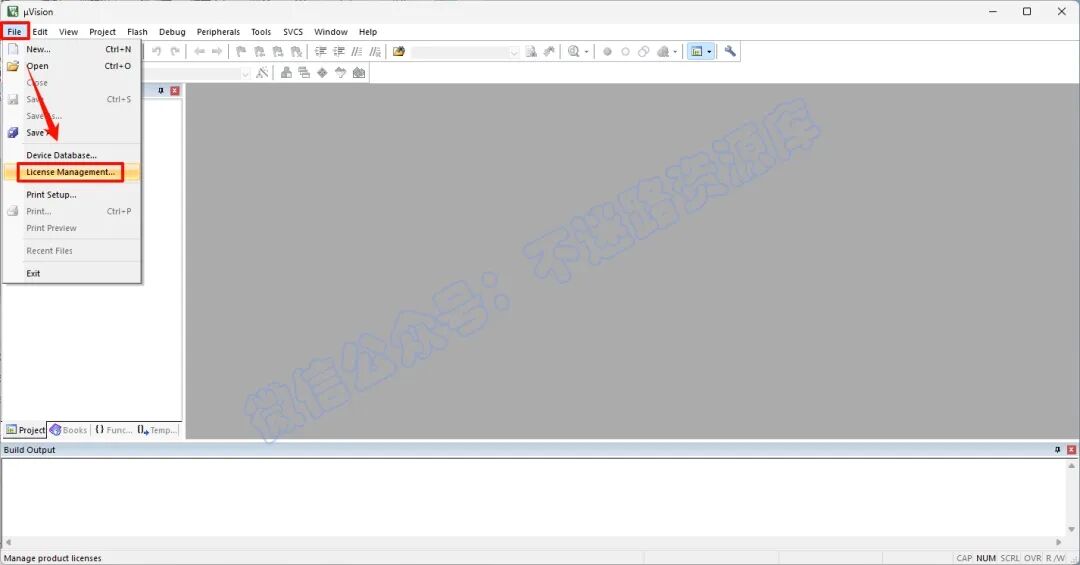Open the Project menu
This screenshot has width=1080, height=565.
(103, 32)
